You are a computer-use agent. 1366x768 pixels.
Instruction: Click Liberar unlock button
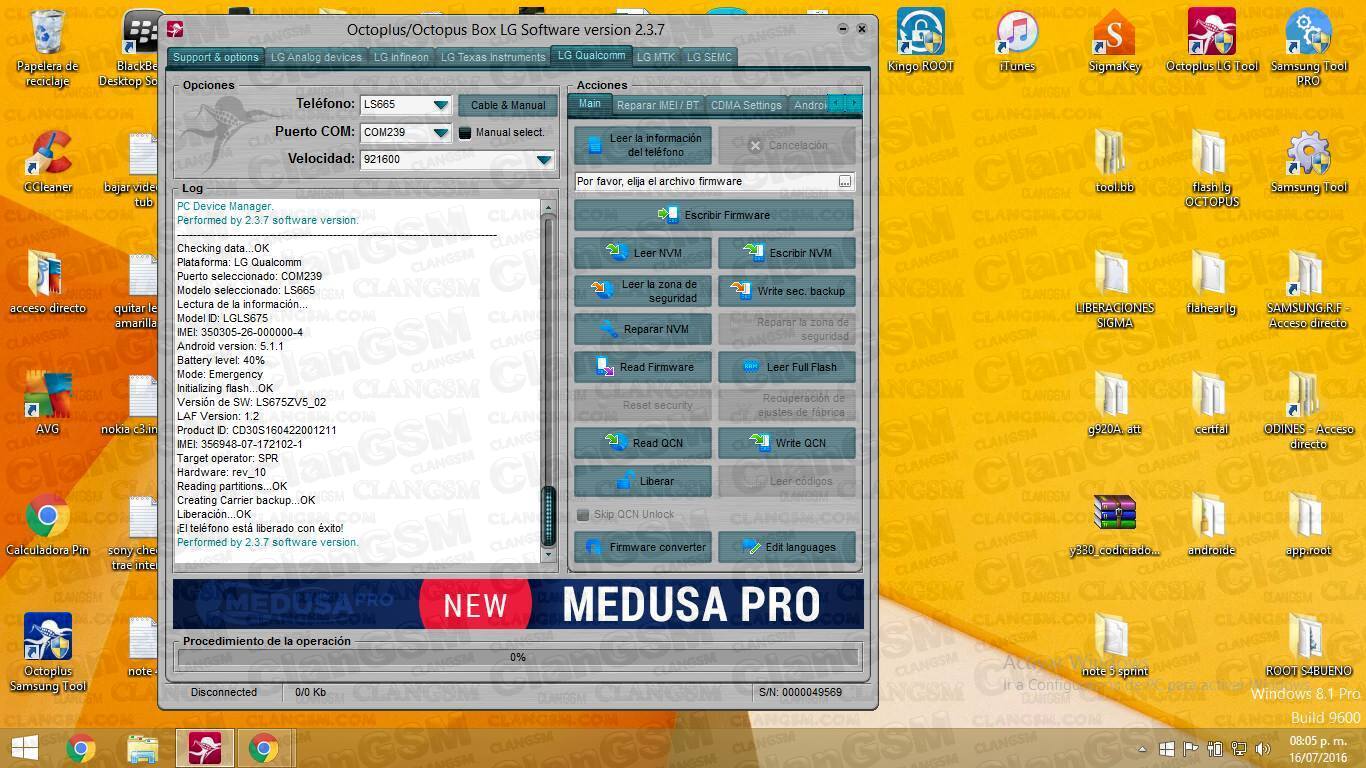643,481
